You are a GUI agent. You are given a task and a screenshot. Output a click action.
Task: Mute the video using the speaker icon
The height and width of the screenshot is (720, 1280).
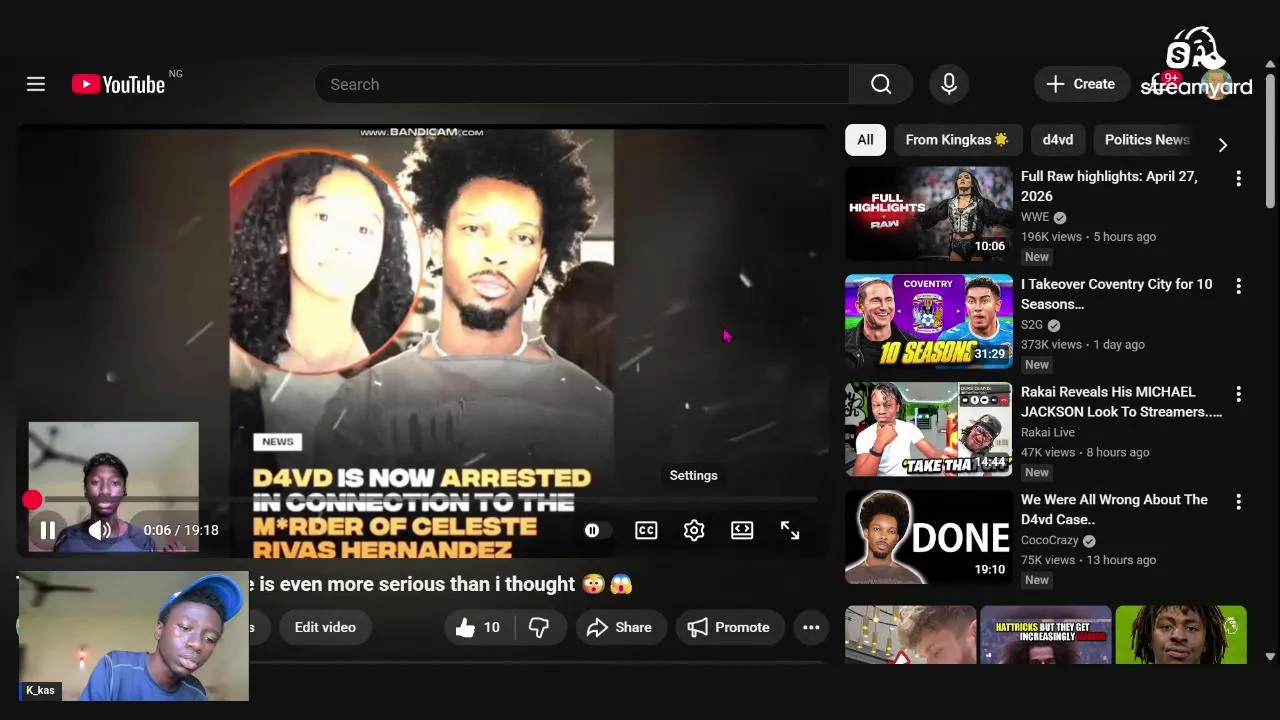99,530
